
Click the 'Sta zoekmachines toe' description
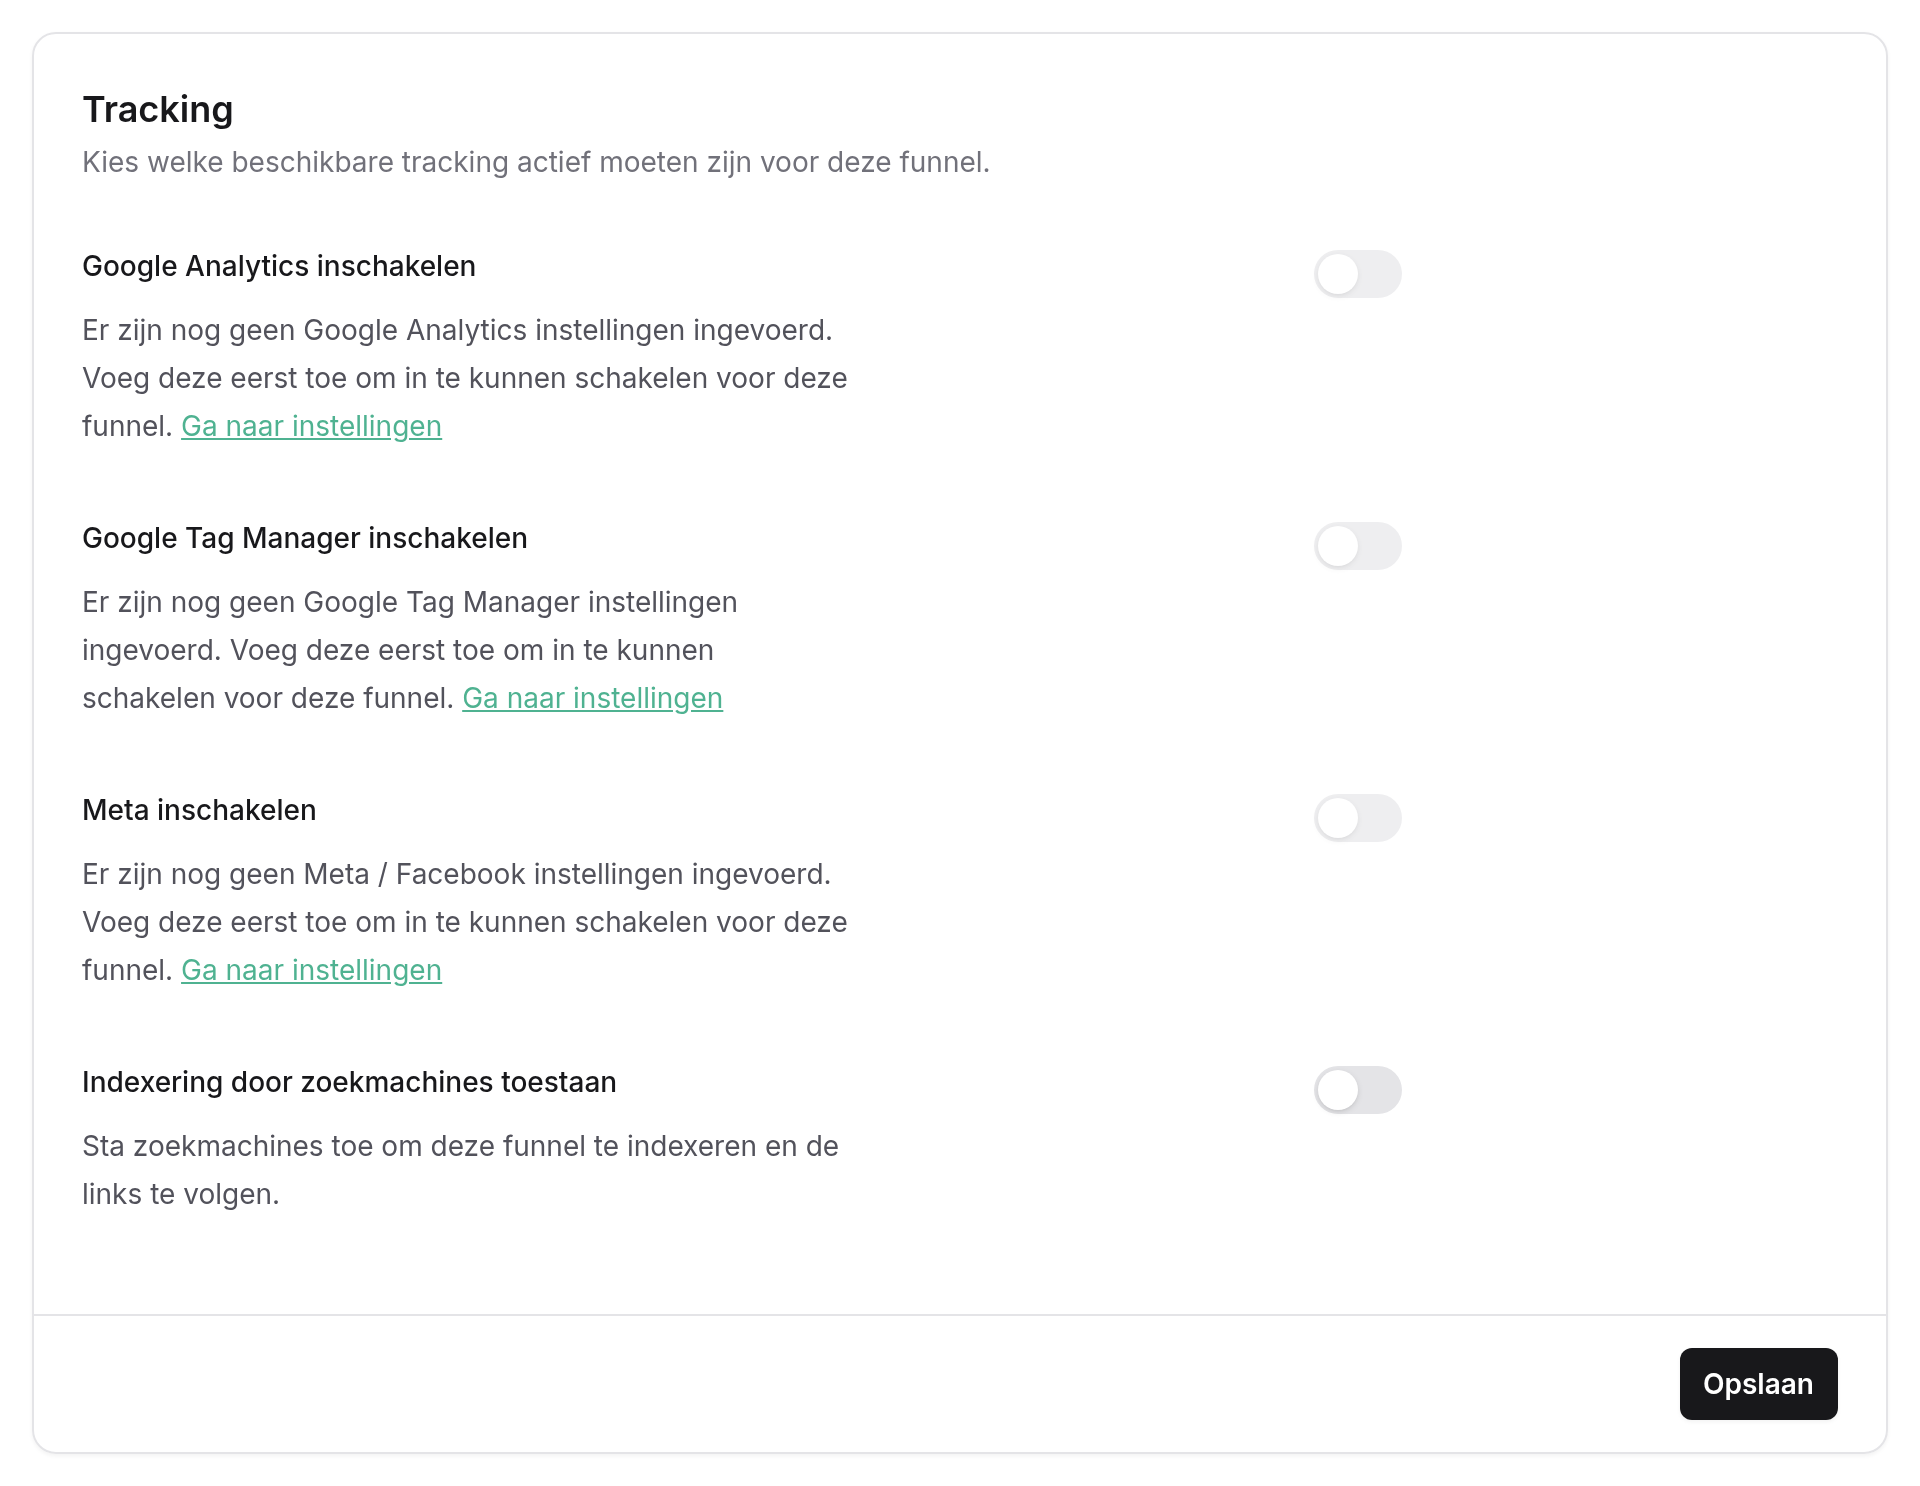click(460, 1170)
